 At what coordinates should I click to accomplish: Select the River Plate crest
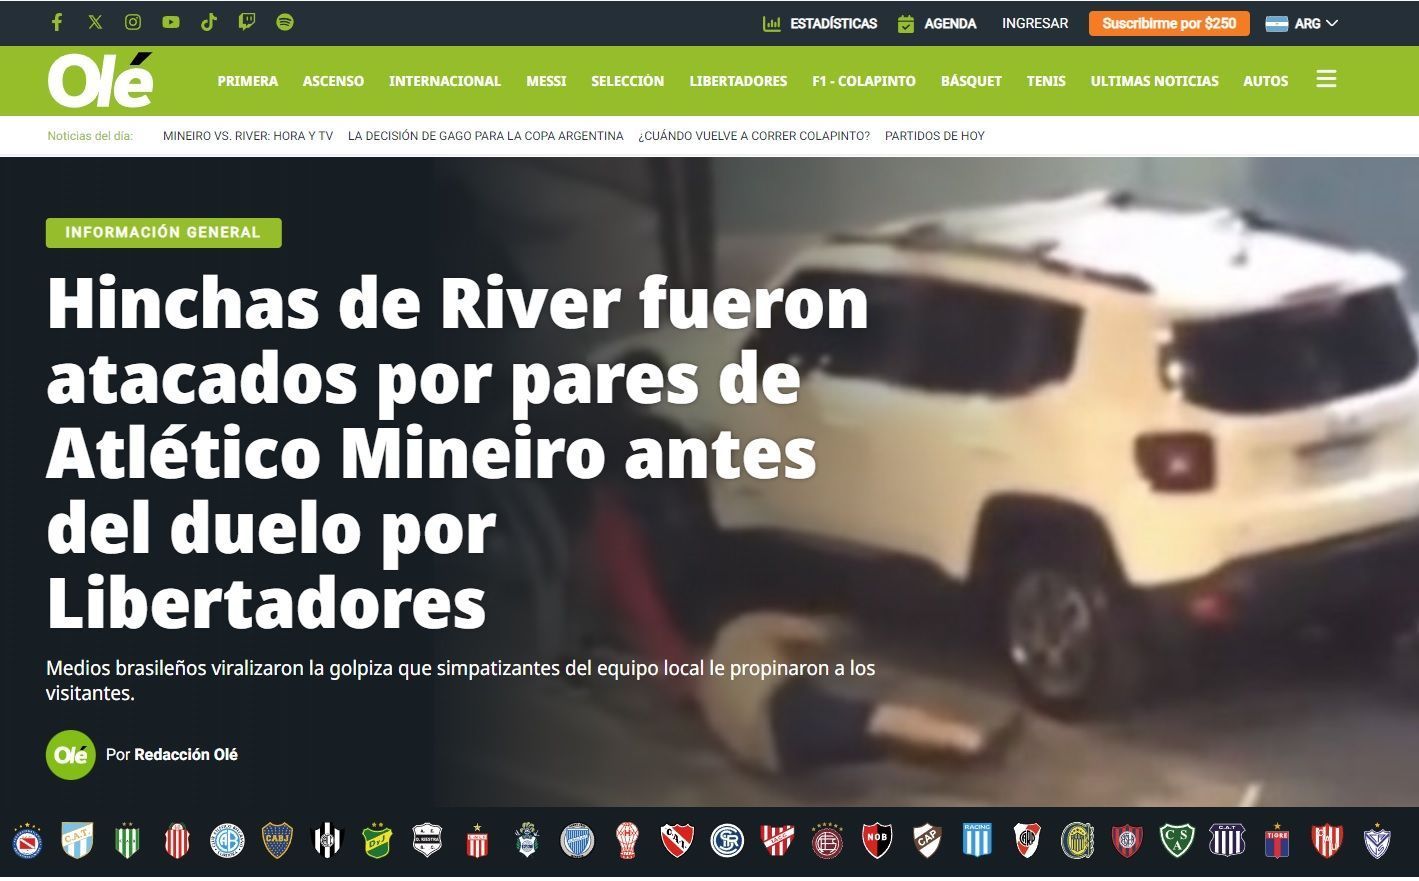coord(1027,841)
